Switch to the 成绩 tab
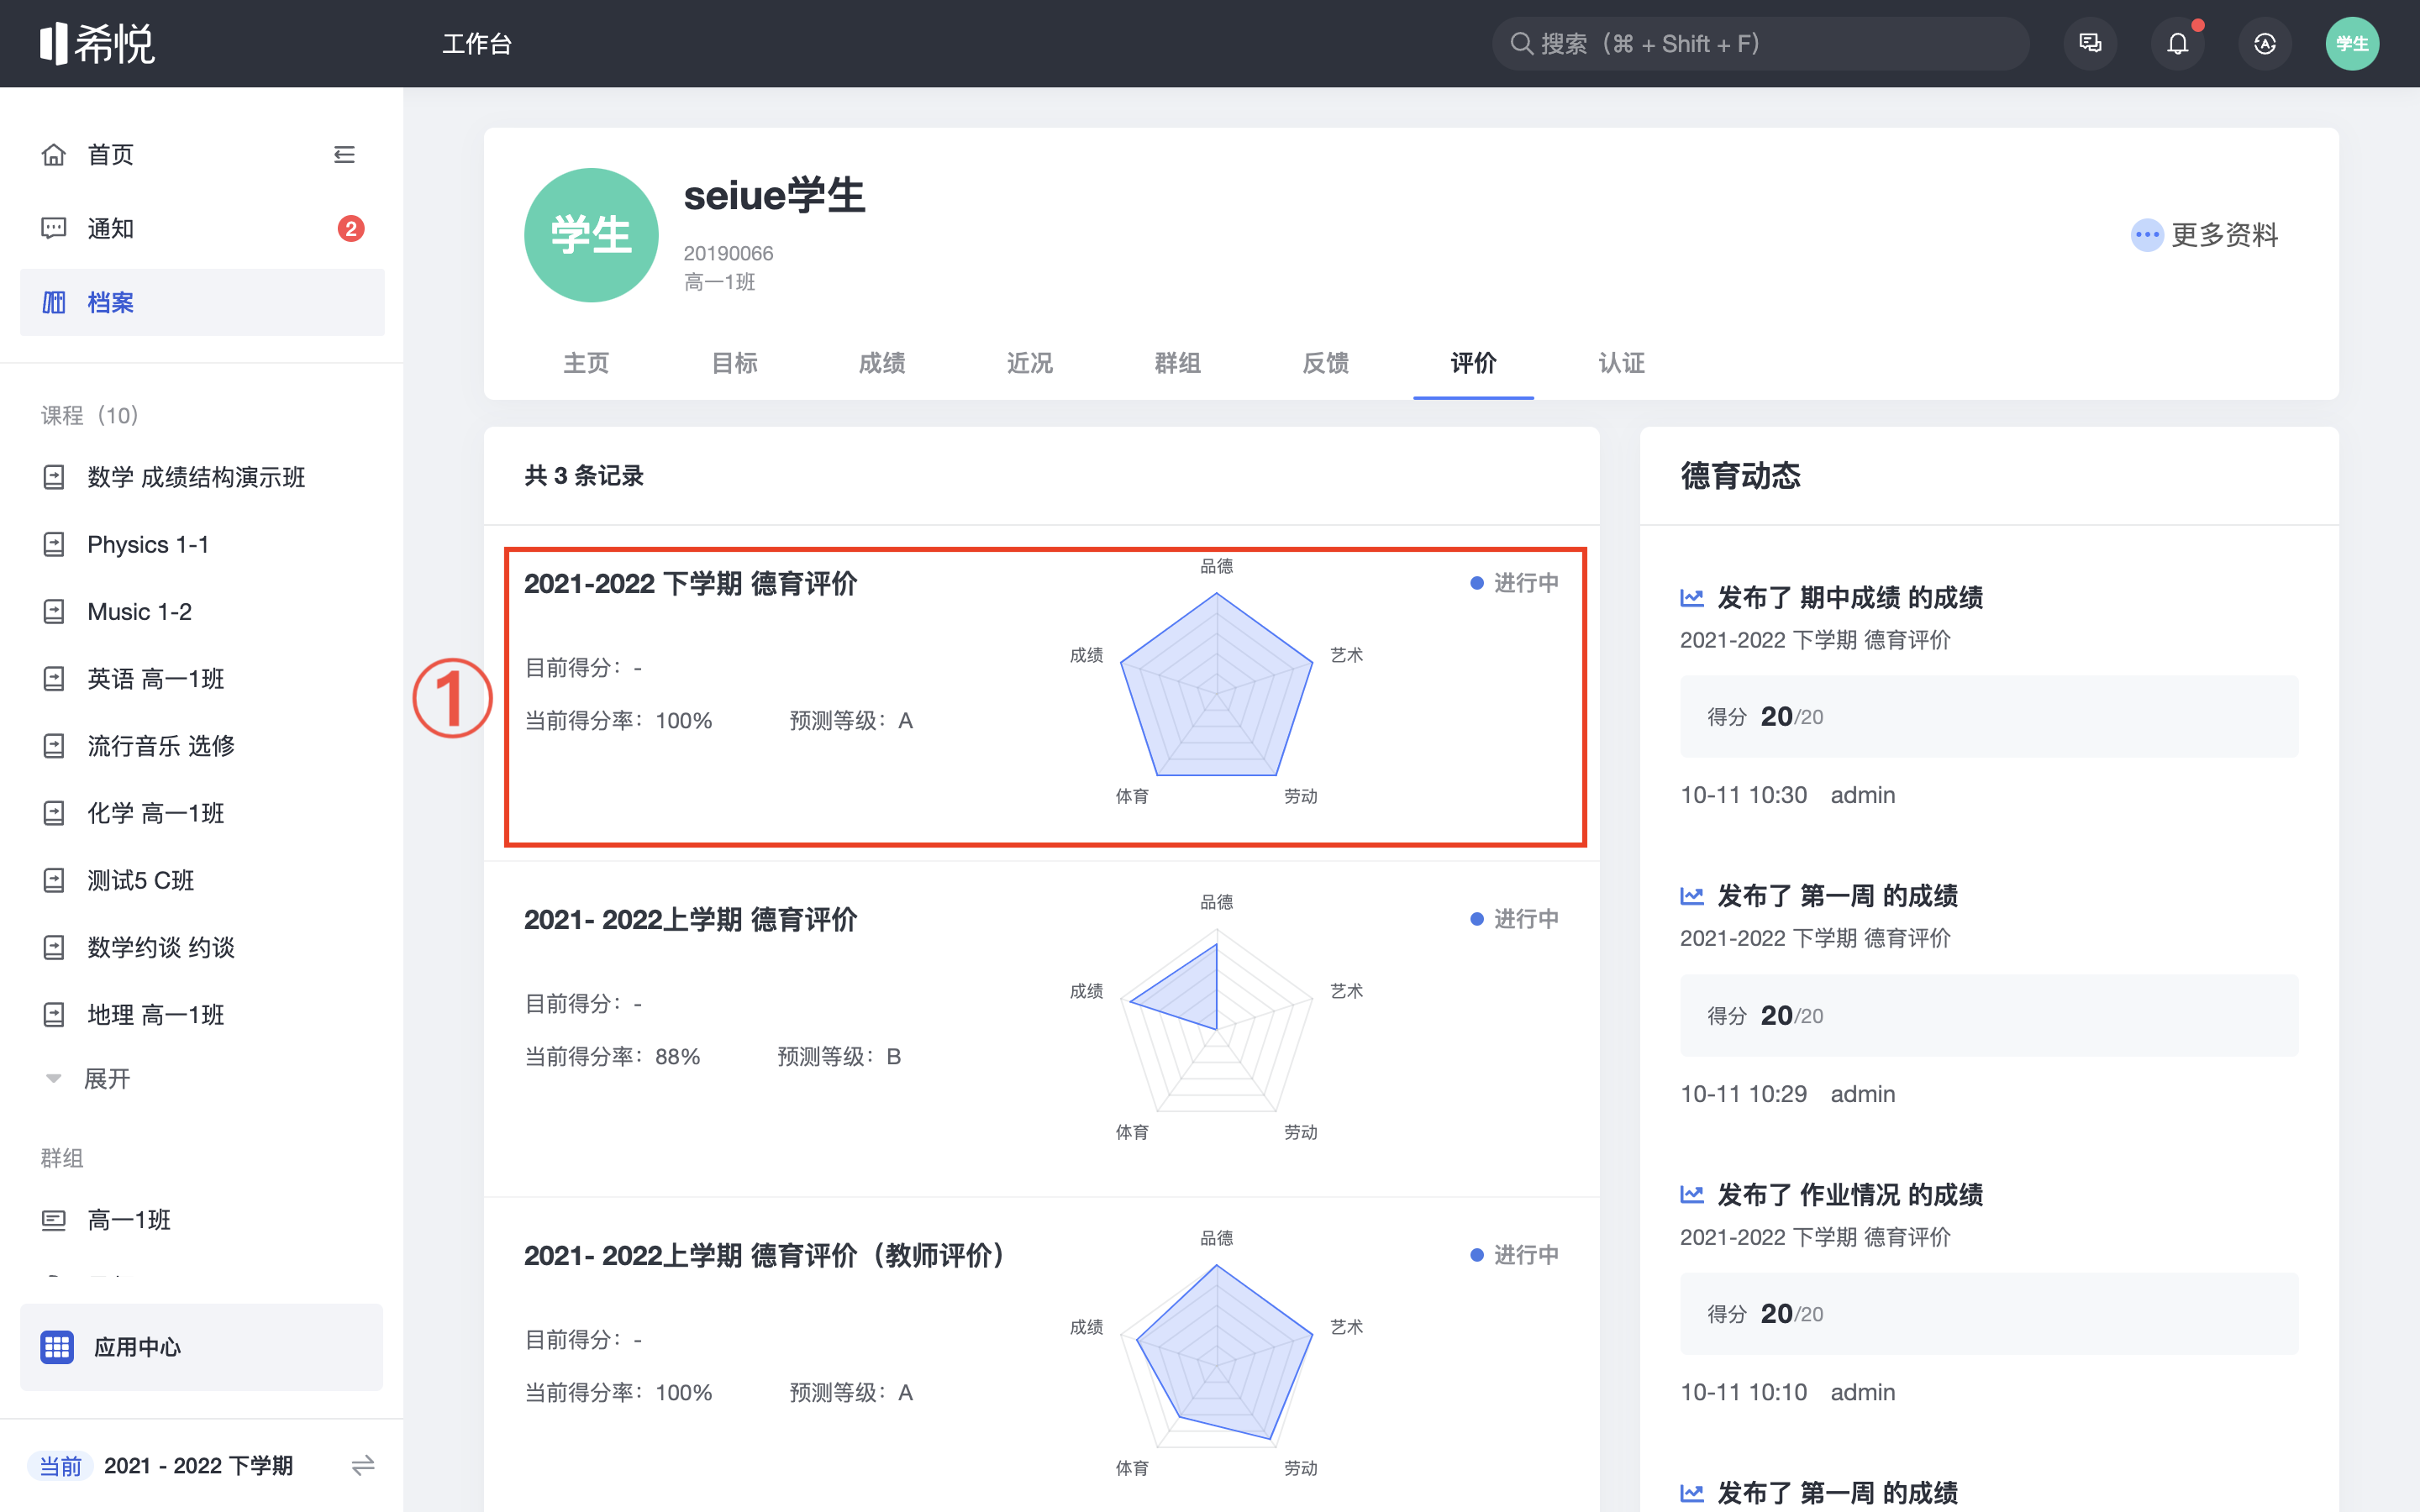2420x1512 pixels. (882, 363)
